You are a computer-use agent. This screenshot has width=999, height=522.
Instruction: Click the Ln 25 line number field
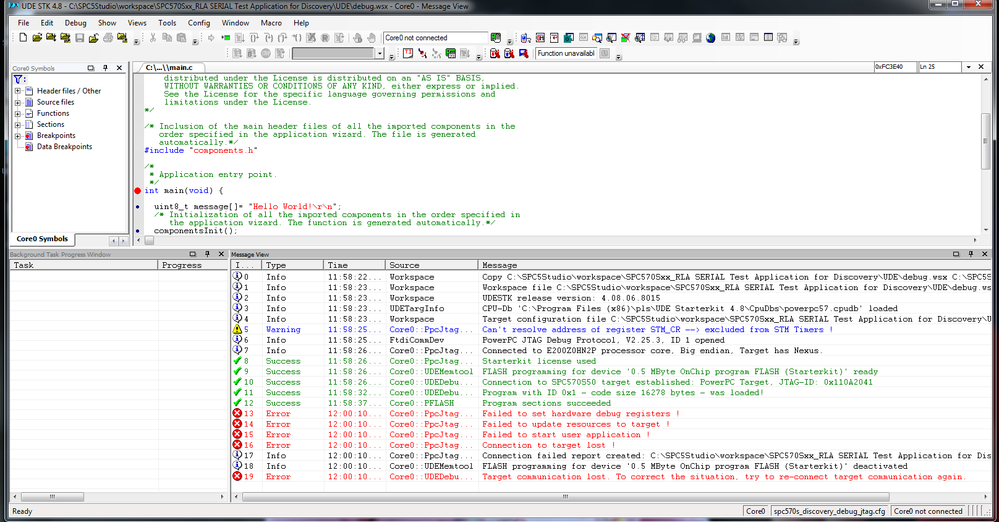939,67
